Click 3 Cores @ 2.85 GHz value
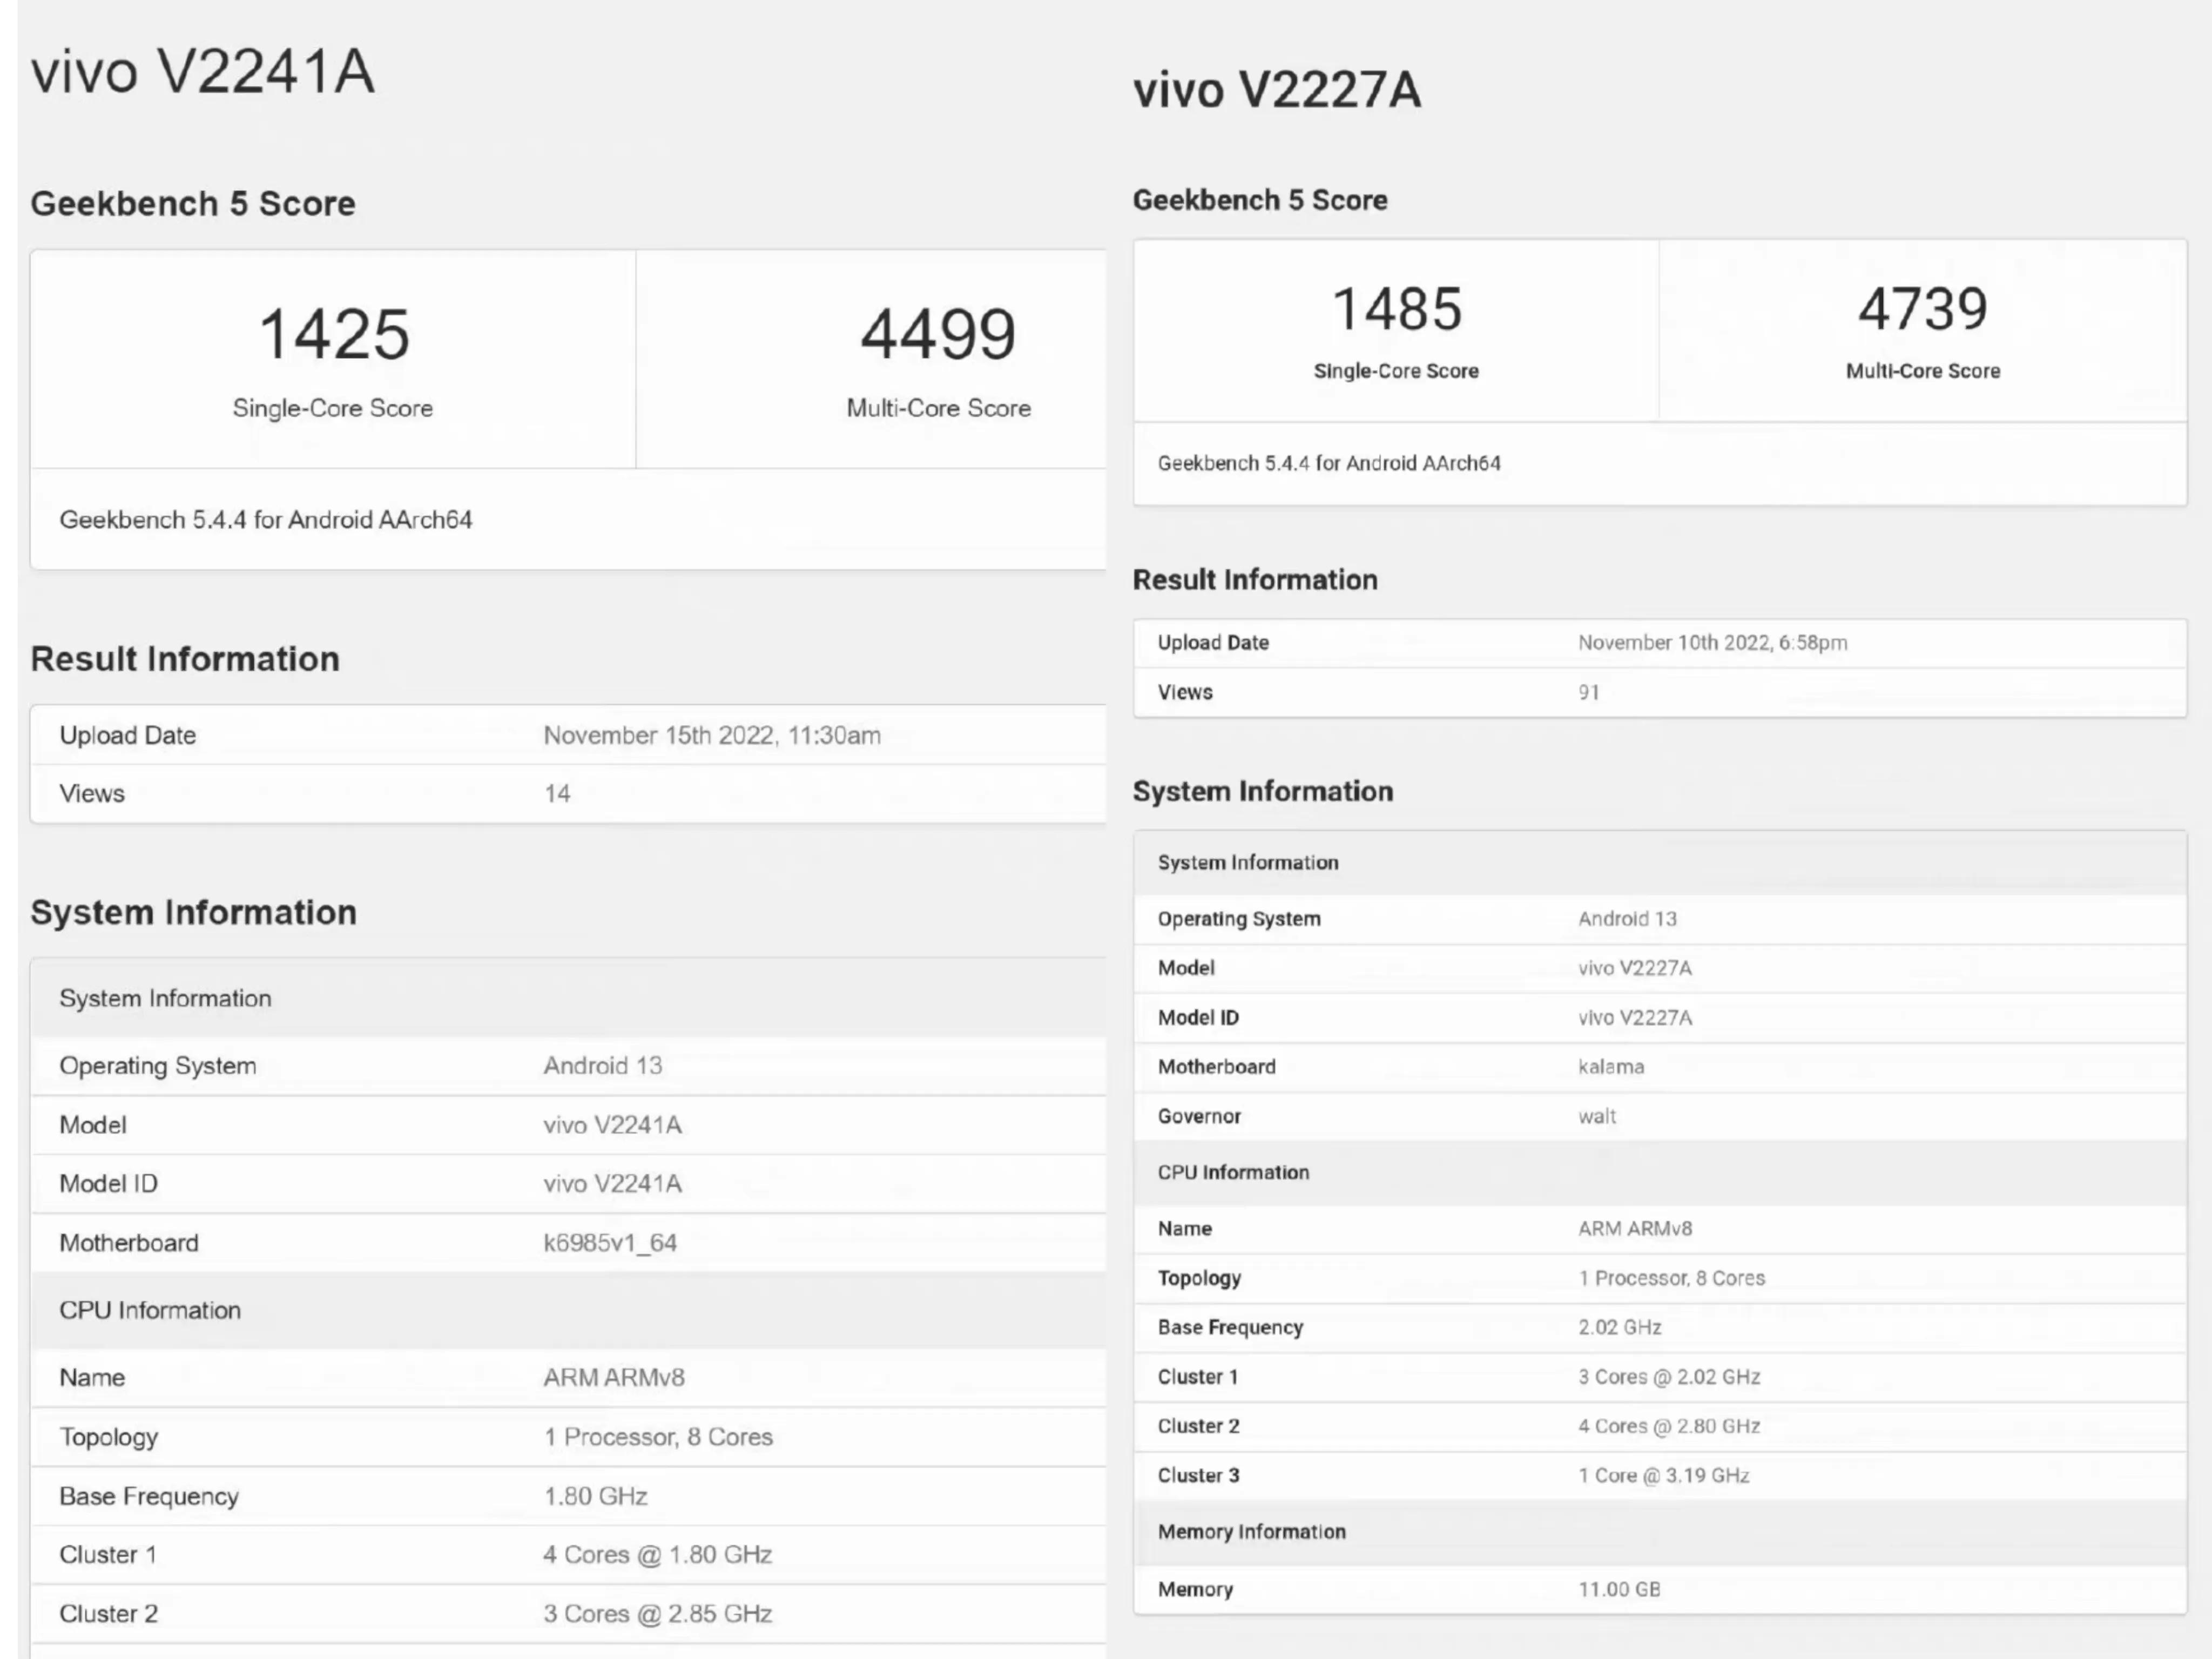Image resolution: width=2212 pixels, height=1659 pixels. (x=657, y=1614)
